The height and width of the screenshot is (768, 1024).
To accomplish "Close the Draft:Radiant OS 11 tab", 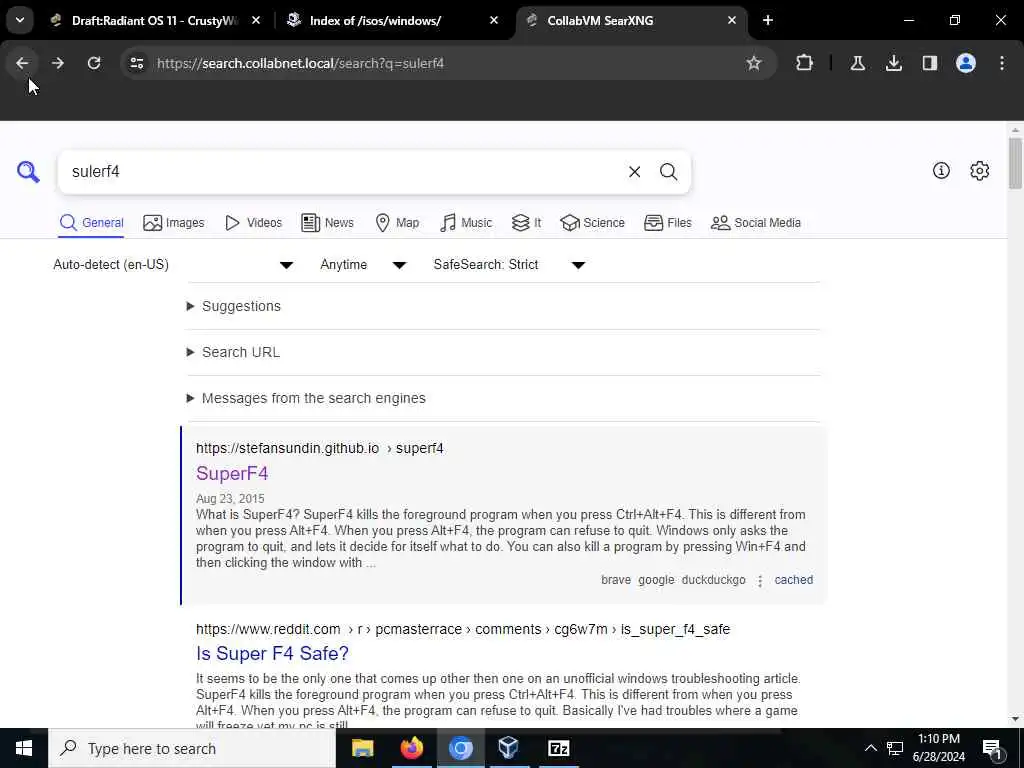I will 256,20.
